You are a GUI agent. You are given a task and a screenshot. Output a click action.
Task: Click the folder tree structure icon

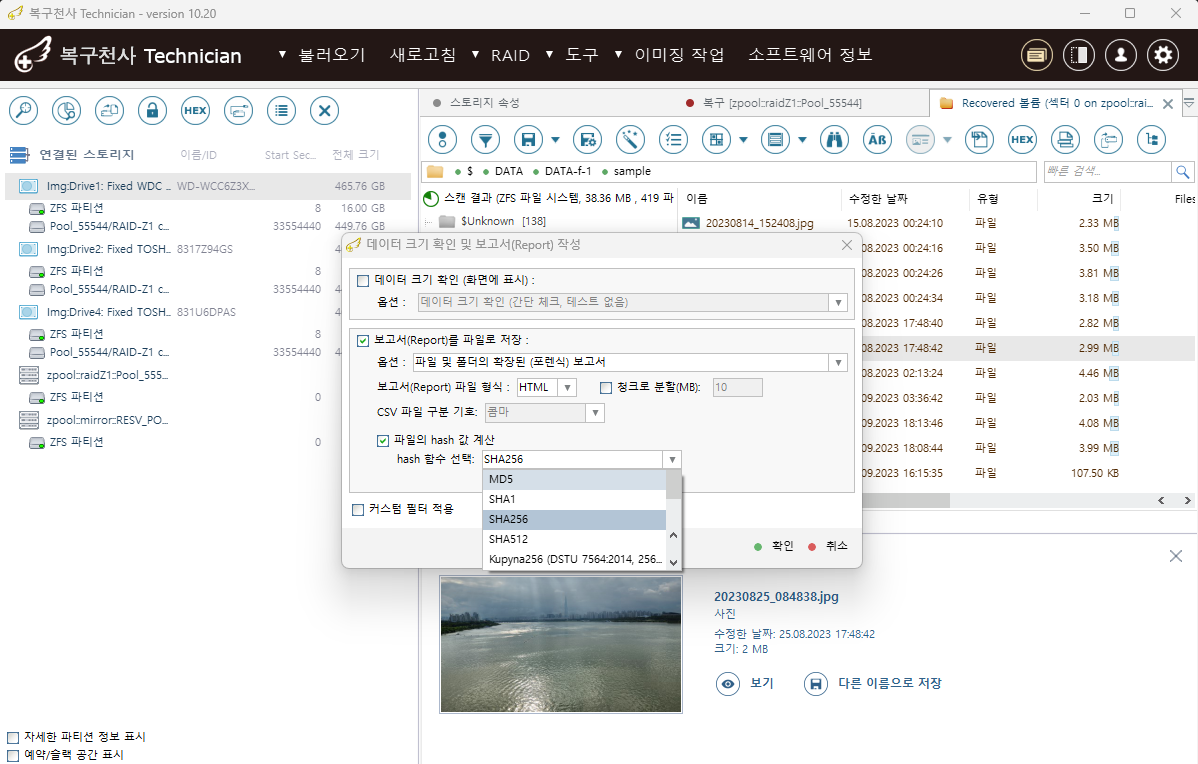pyautogui.click(x=1151, y=140)
